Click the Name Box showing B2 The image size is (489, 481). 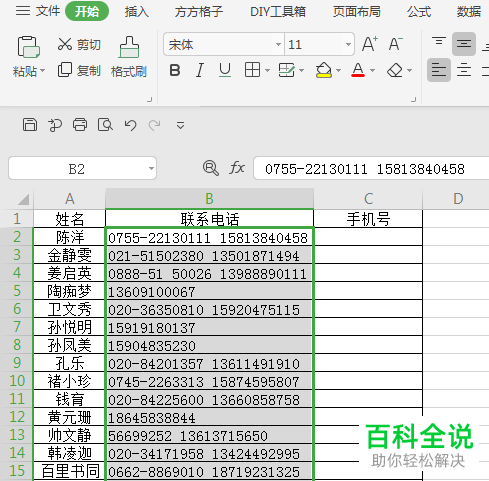point(82,168)
